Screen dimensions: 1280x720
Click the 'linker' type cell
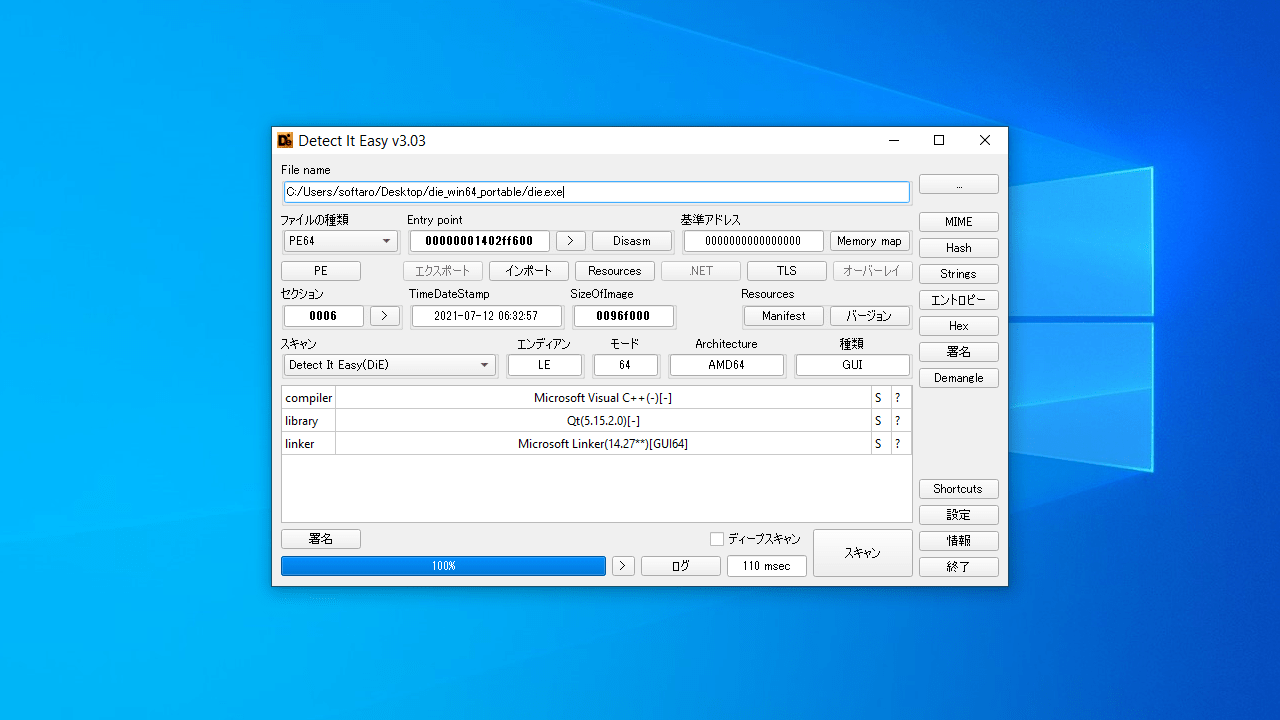point(309,444)
